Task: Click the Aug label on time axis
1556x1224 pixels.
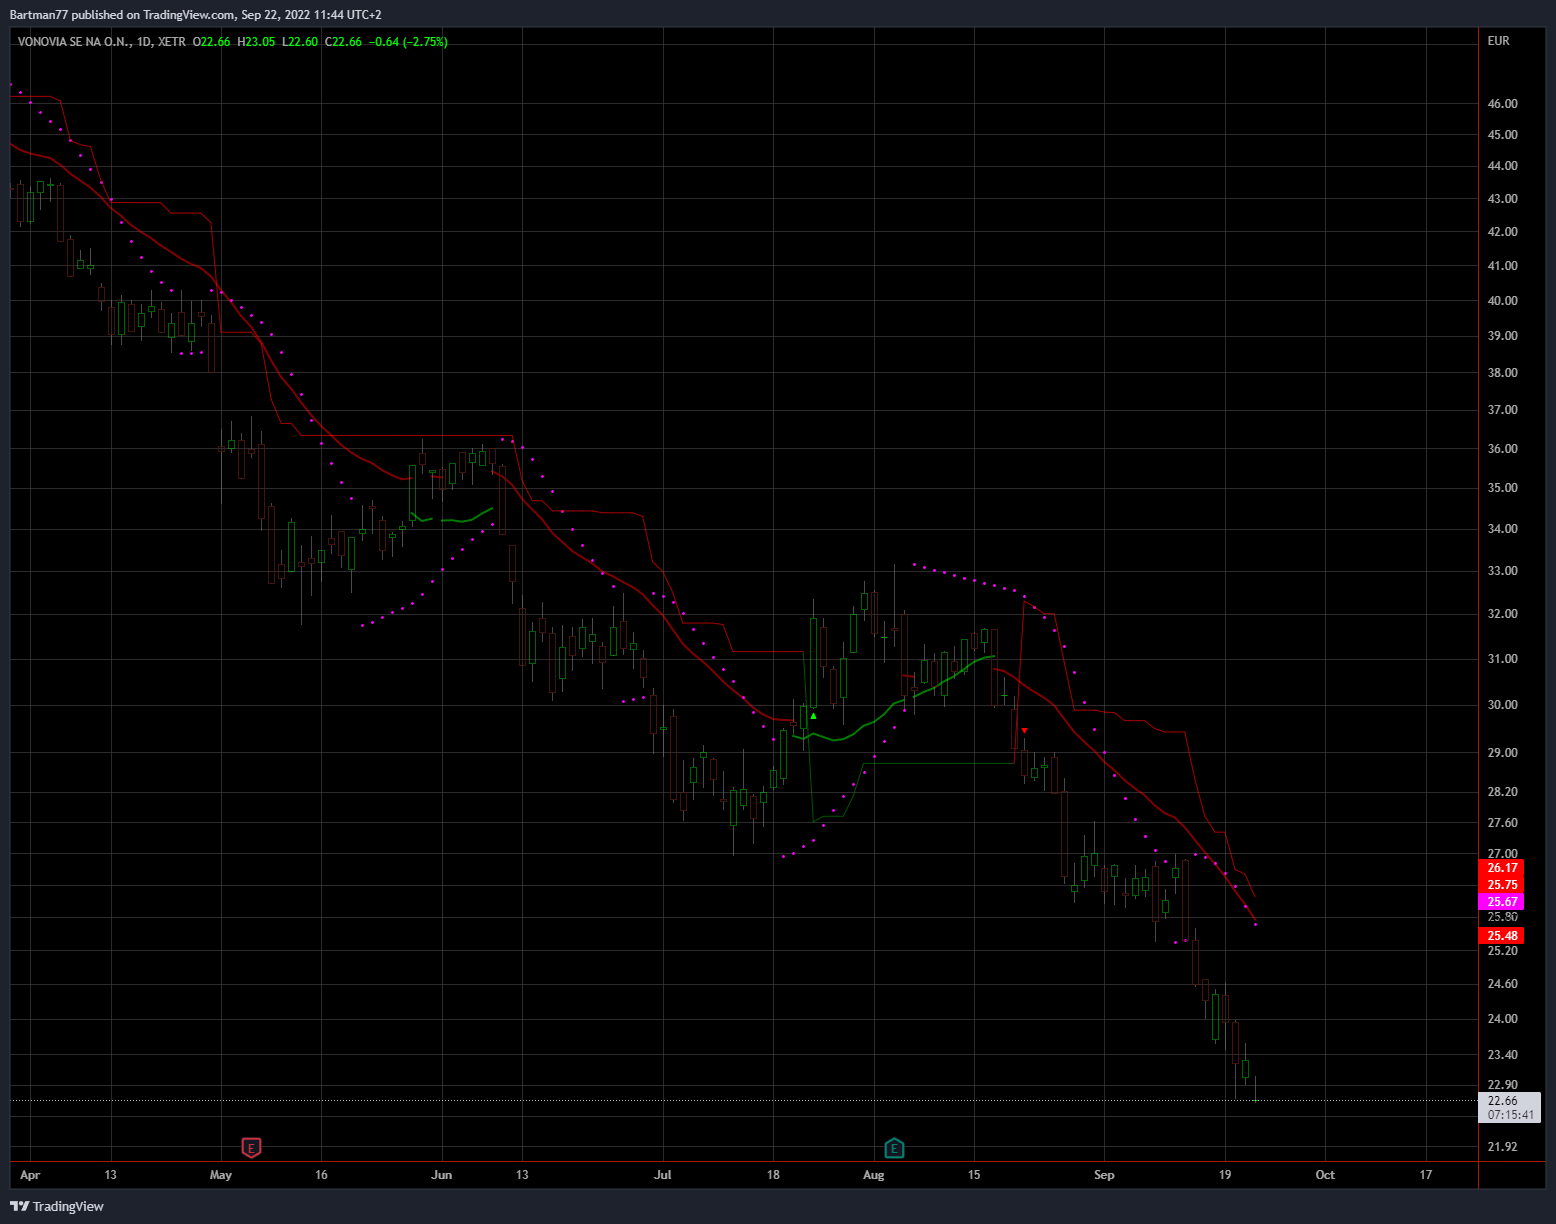Action: [x=874, y=1175]
